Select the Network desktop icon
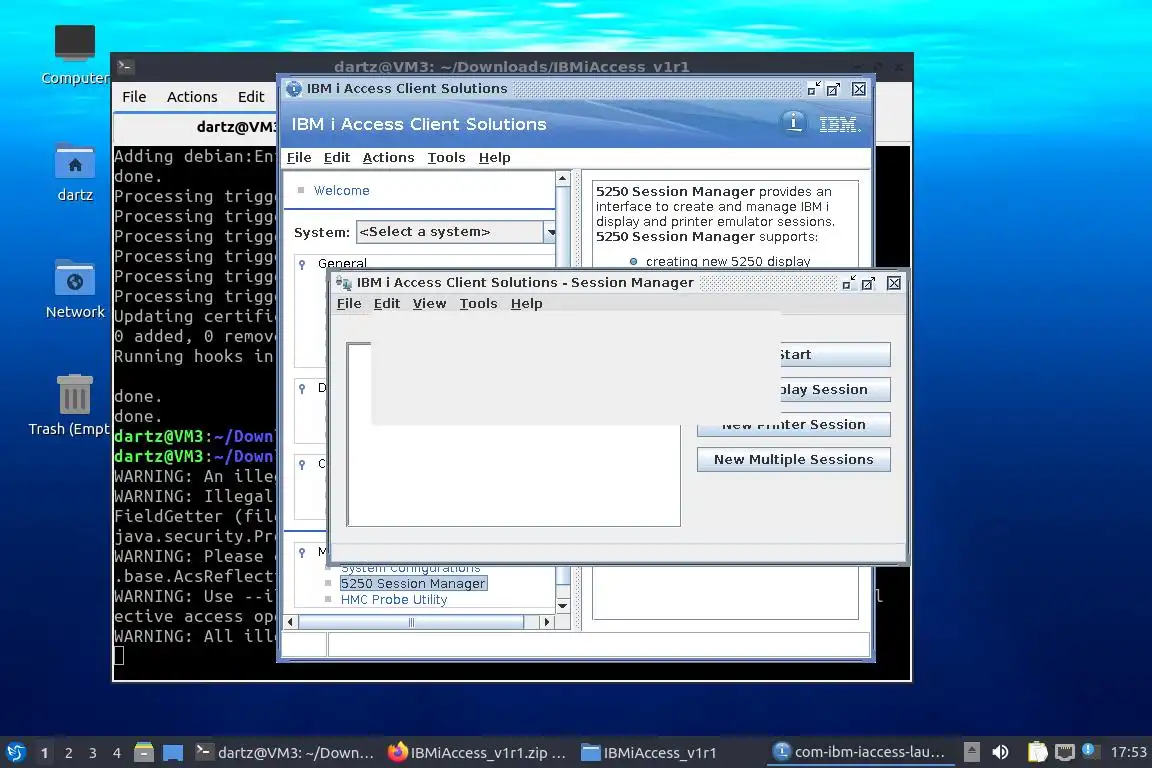The height and width of the screenshot is (768, 1152). [75, 279]
